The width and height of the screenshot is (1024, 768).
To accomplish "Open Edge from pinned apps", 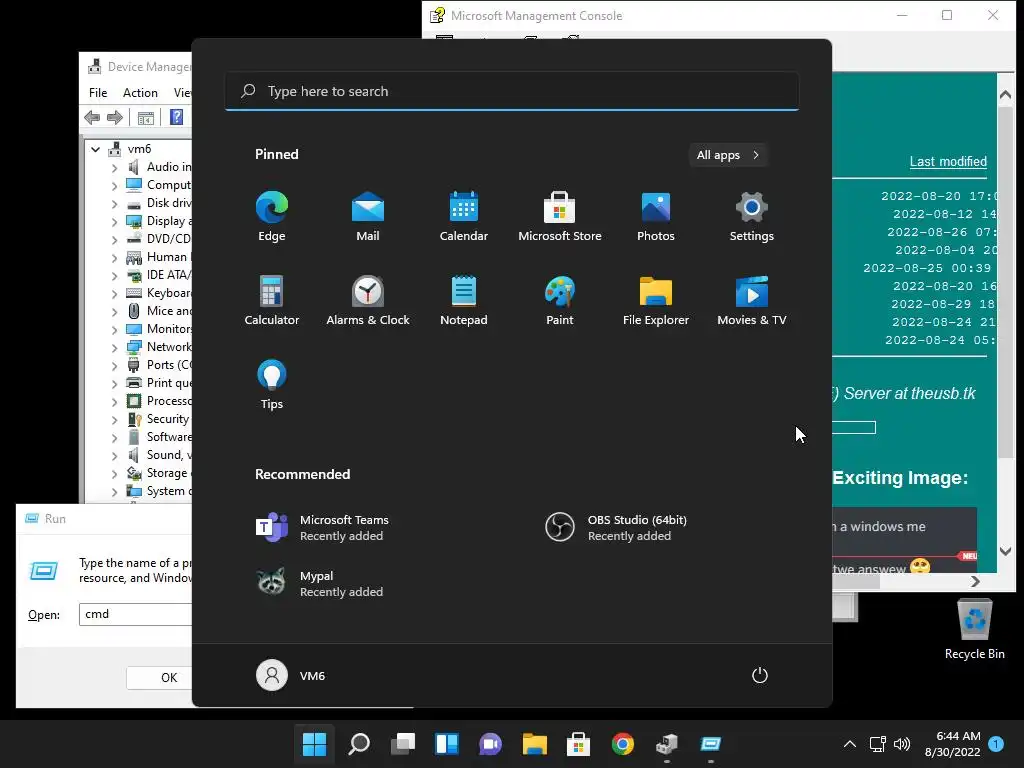I will click(x=272, y=217).
